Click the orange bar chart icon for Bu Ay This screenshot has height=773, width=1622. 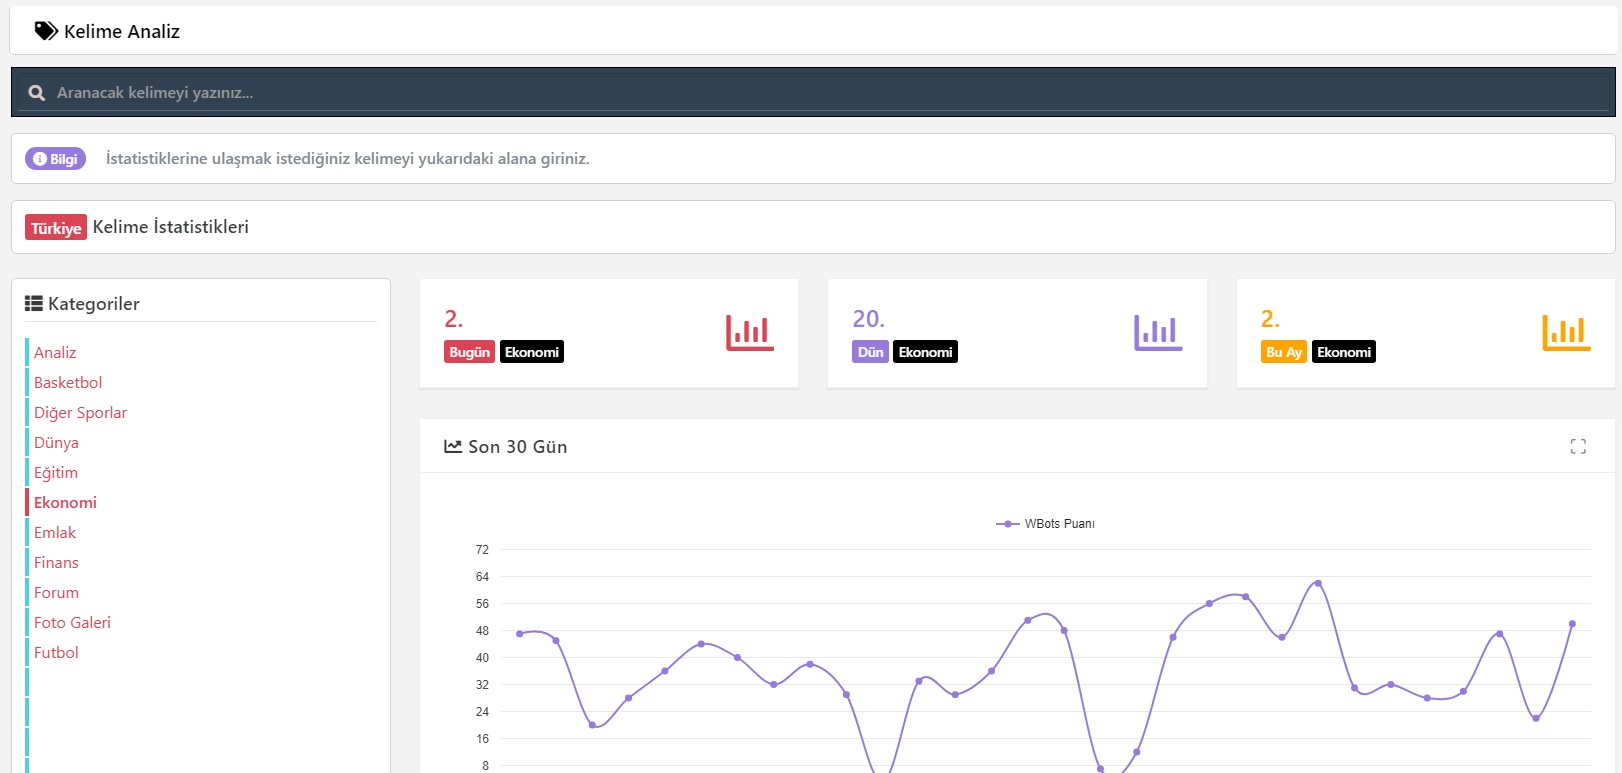1566,333
